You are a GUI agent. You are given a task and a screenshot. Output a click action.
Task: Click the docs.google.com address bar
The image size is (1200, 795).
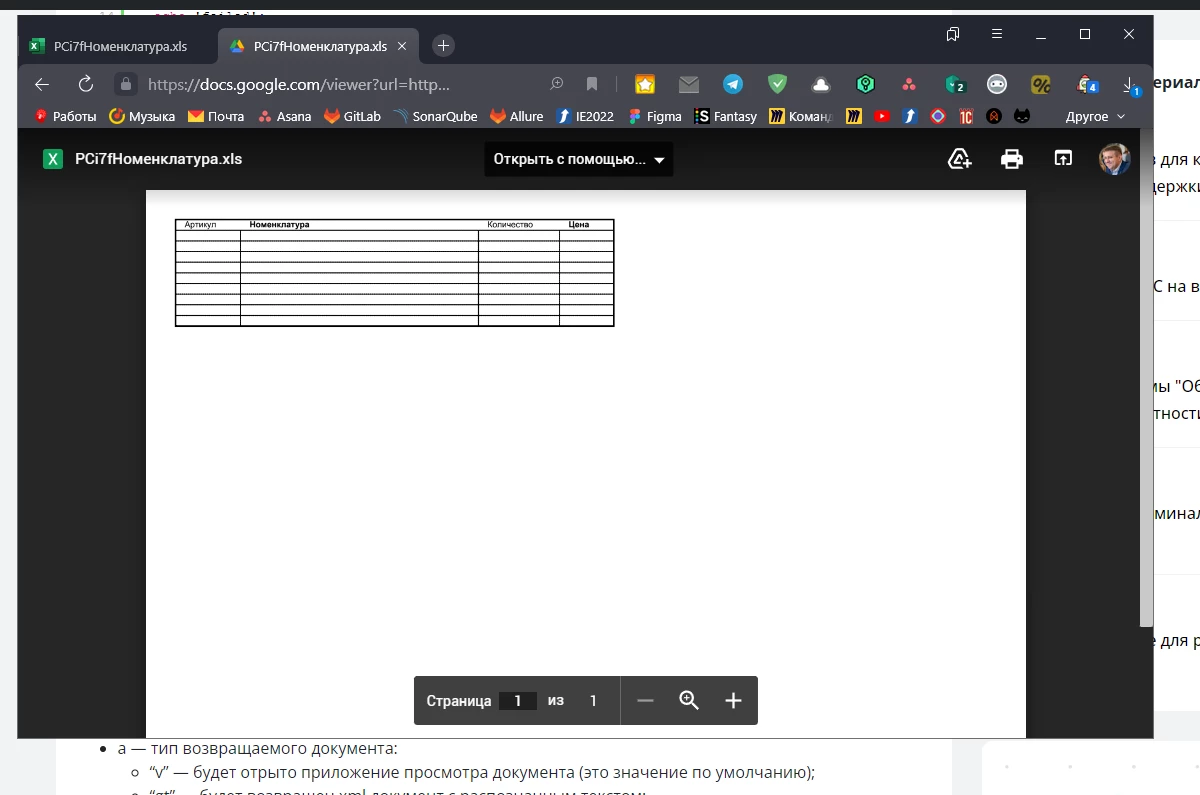(300, 85)
